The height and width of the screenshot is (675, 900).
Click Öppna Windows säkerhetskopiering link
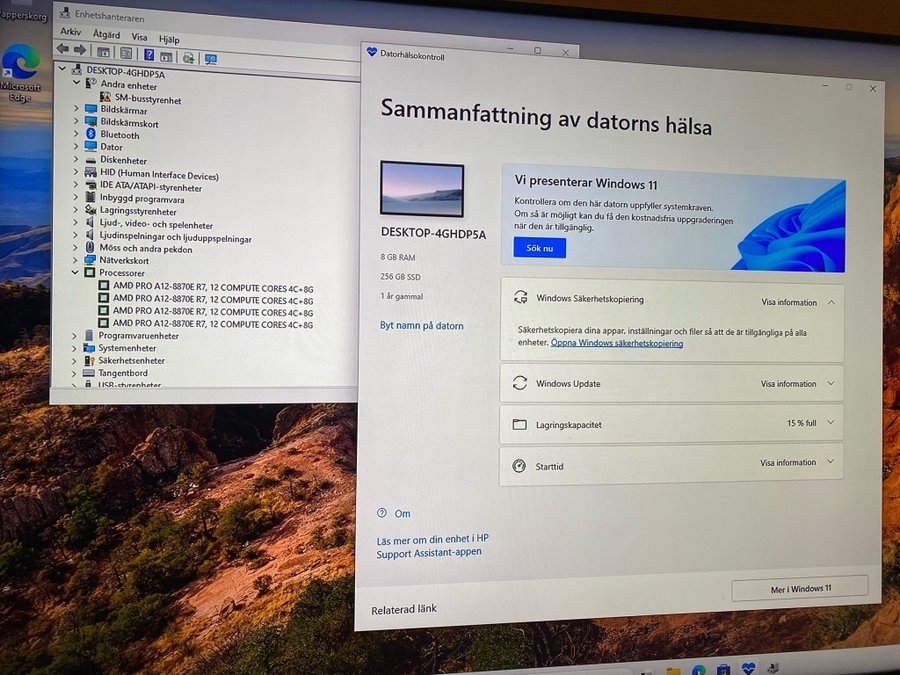(616, 343)
